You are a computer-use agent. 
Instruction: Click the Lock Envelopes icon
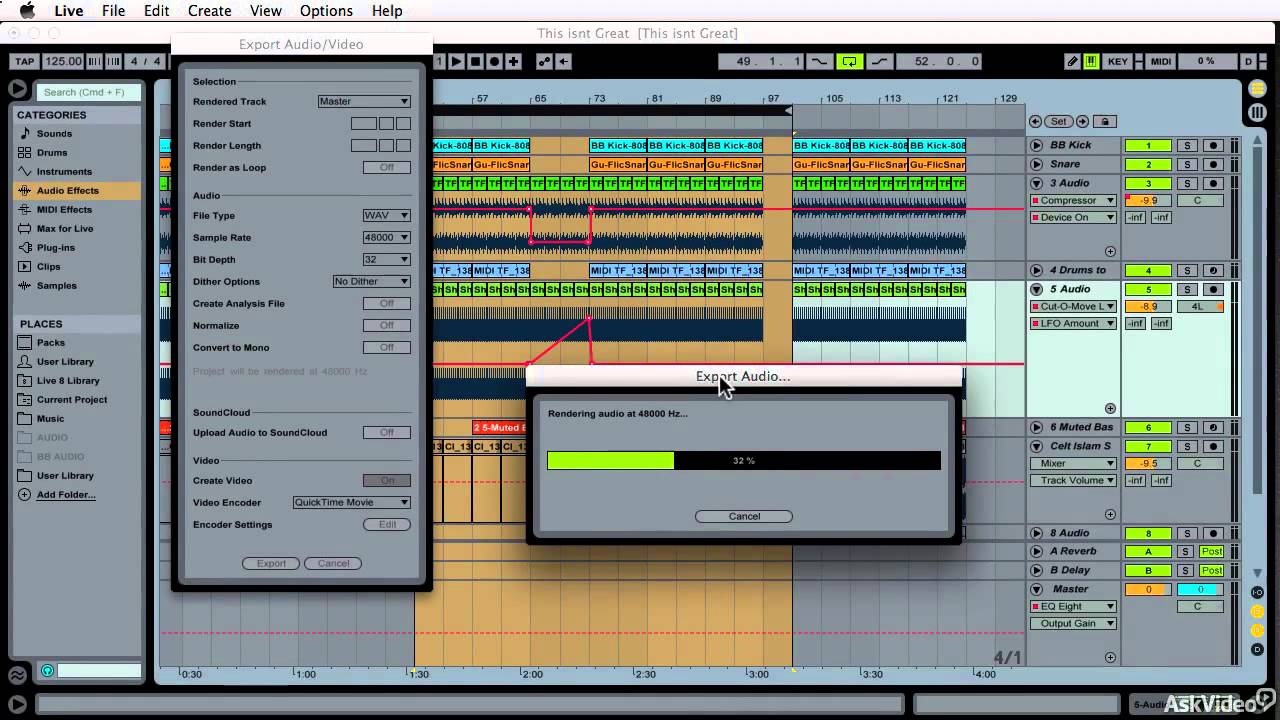pyautogui.click(x=1104, y=122)
